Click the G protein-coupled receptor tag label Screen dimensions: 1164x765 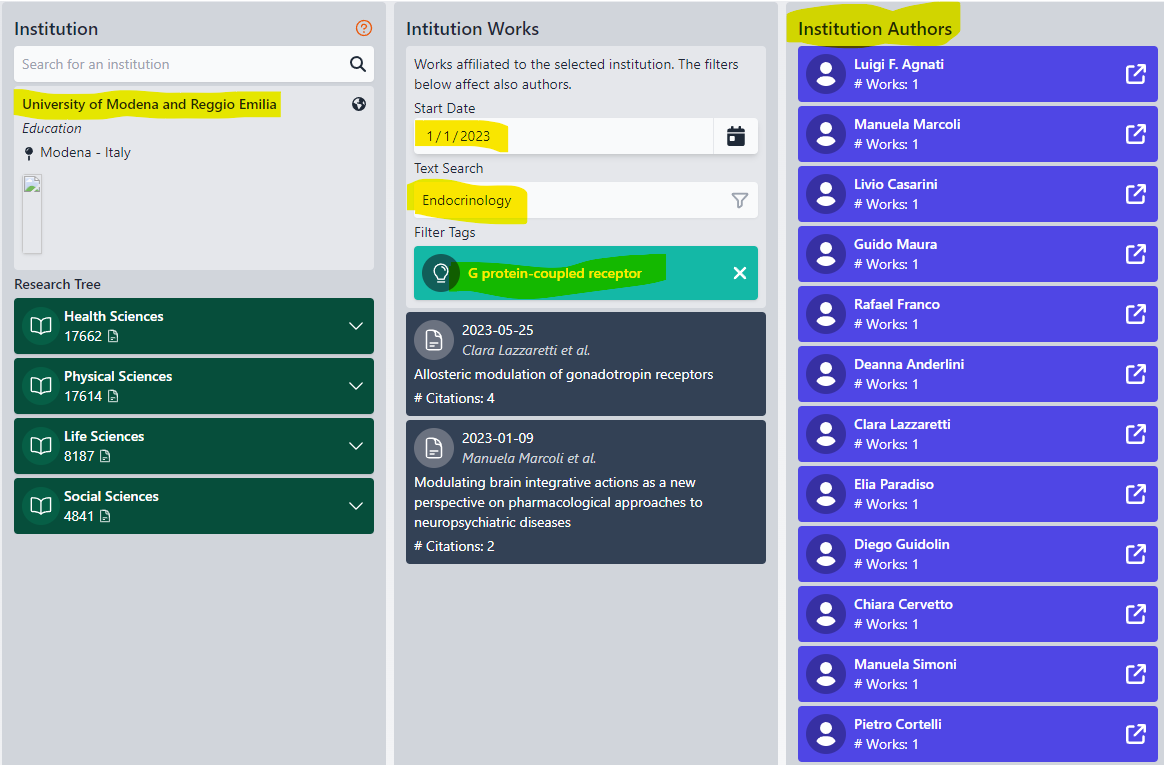(555, 274)
